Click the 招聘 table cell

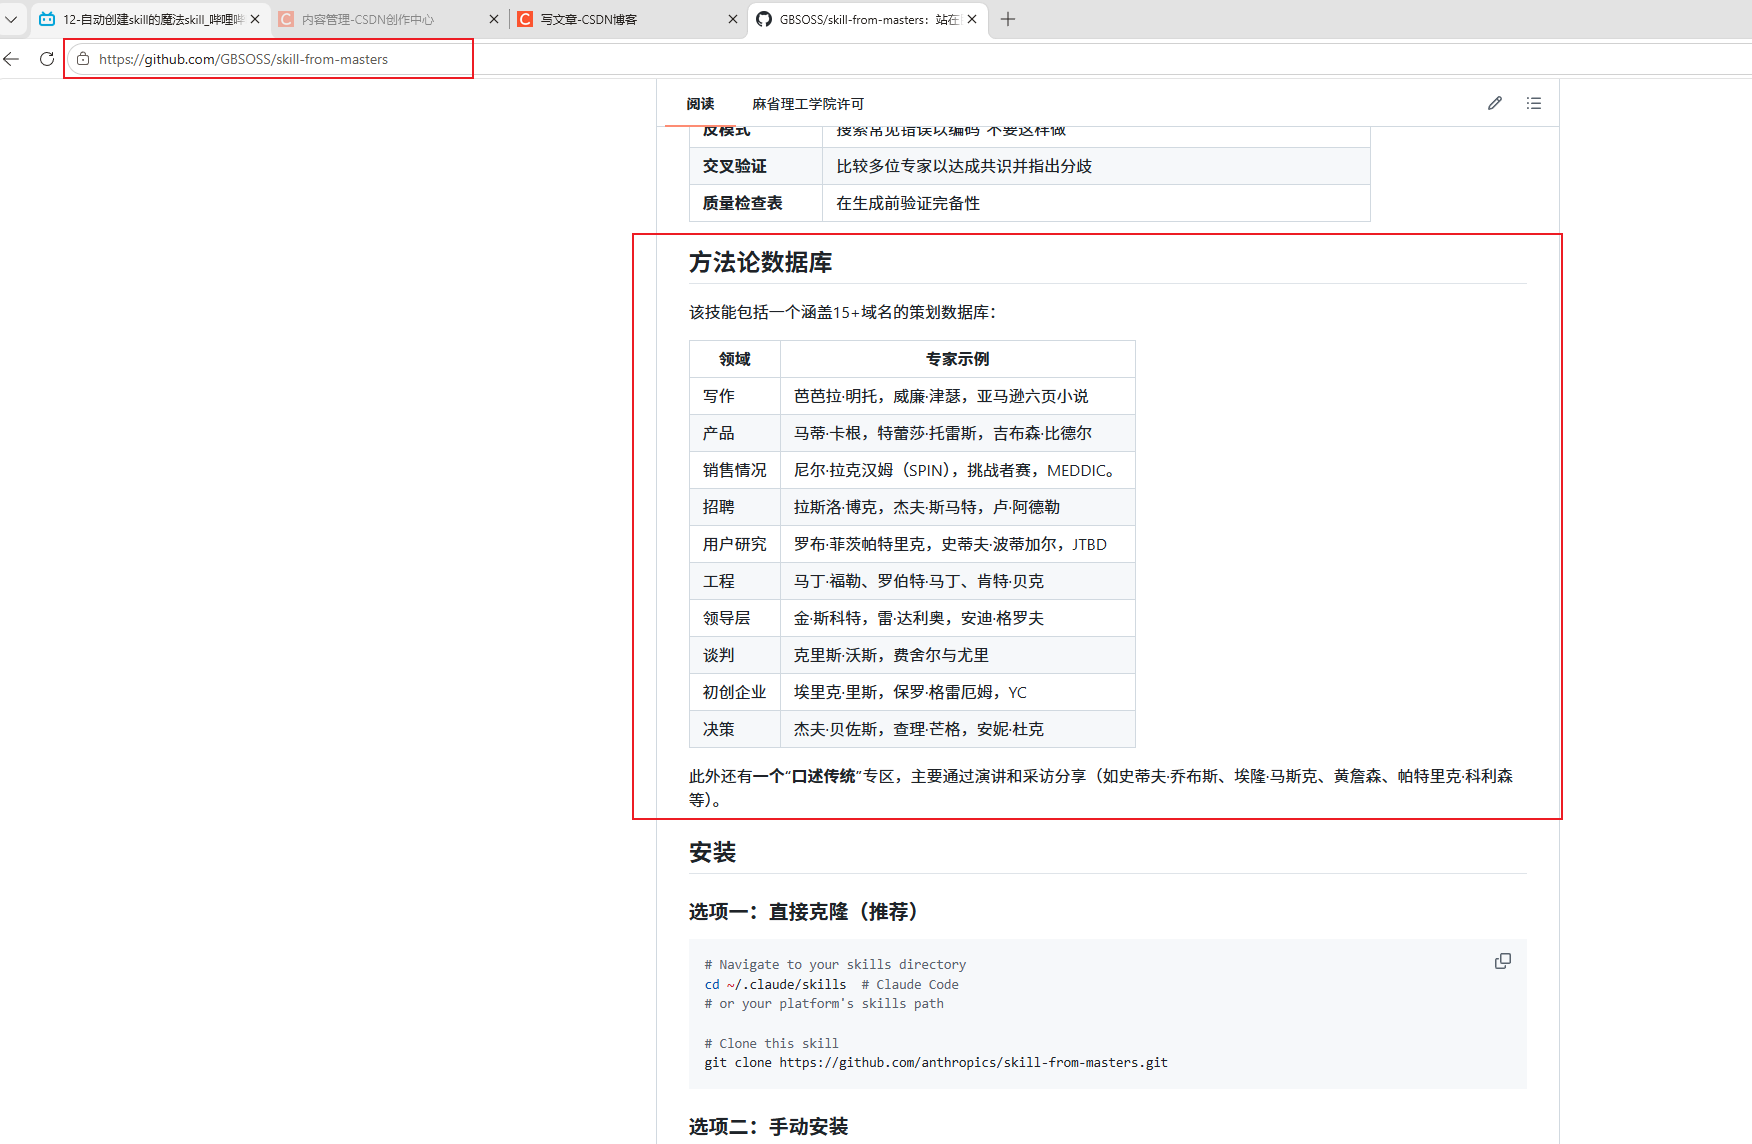(735, 507)
